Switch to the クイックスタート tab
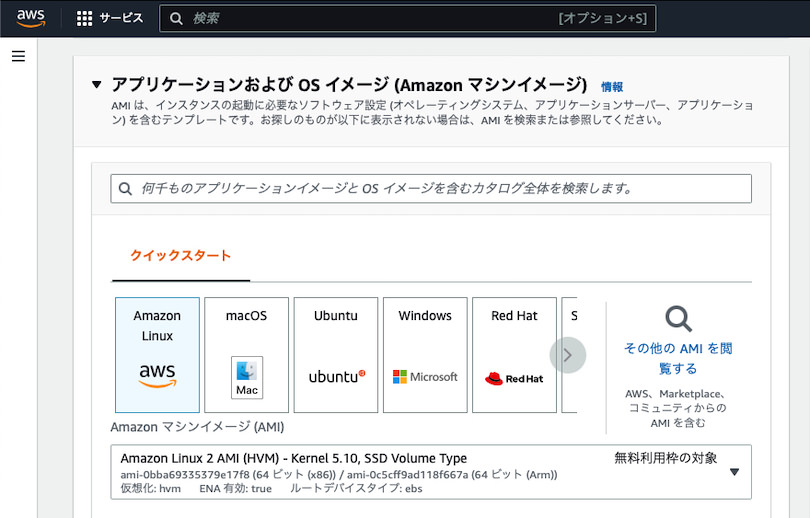This screenshot has height=518, width=810. (180, 256)
